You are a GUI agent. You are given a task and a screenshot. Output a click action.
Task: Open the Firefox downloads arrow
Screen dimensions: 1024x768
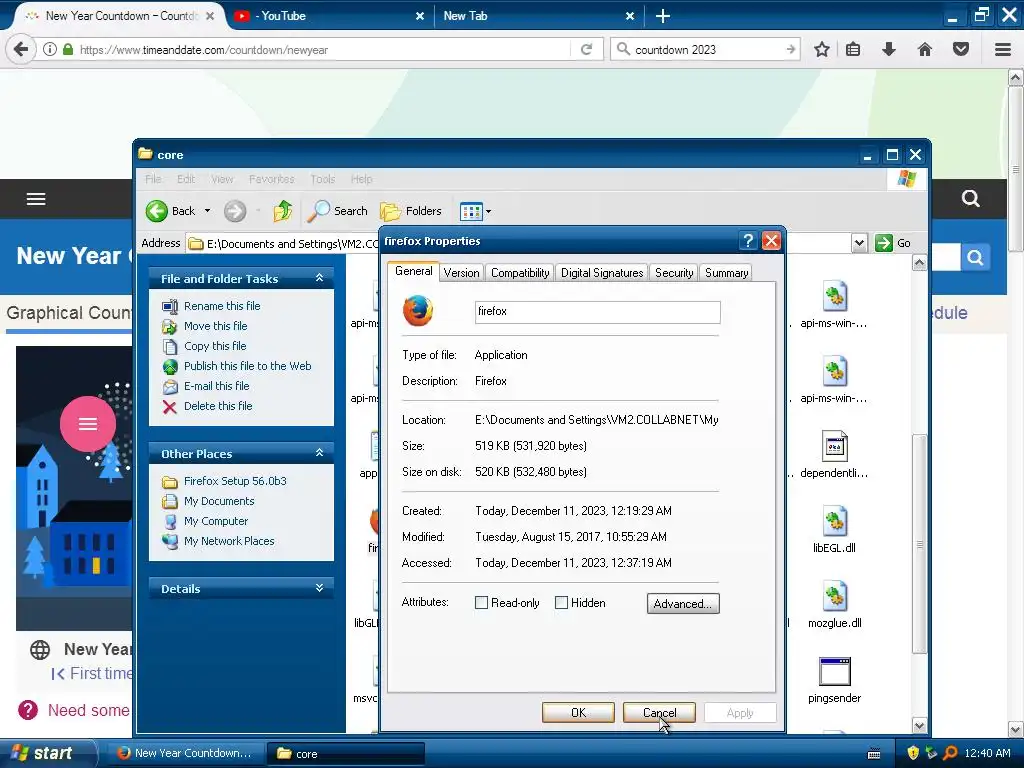[x=889, y=50]
